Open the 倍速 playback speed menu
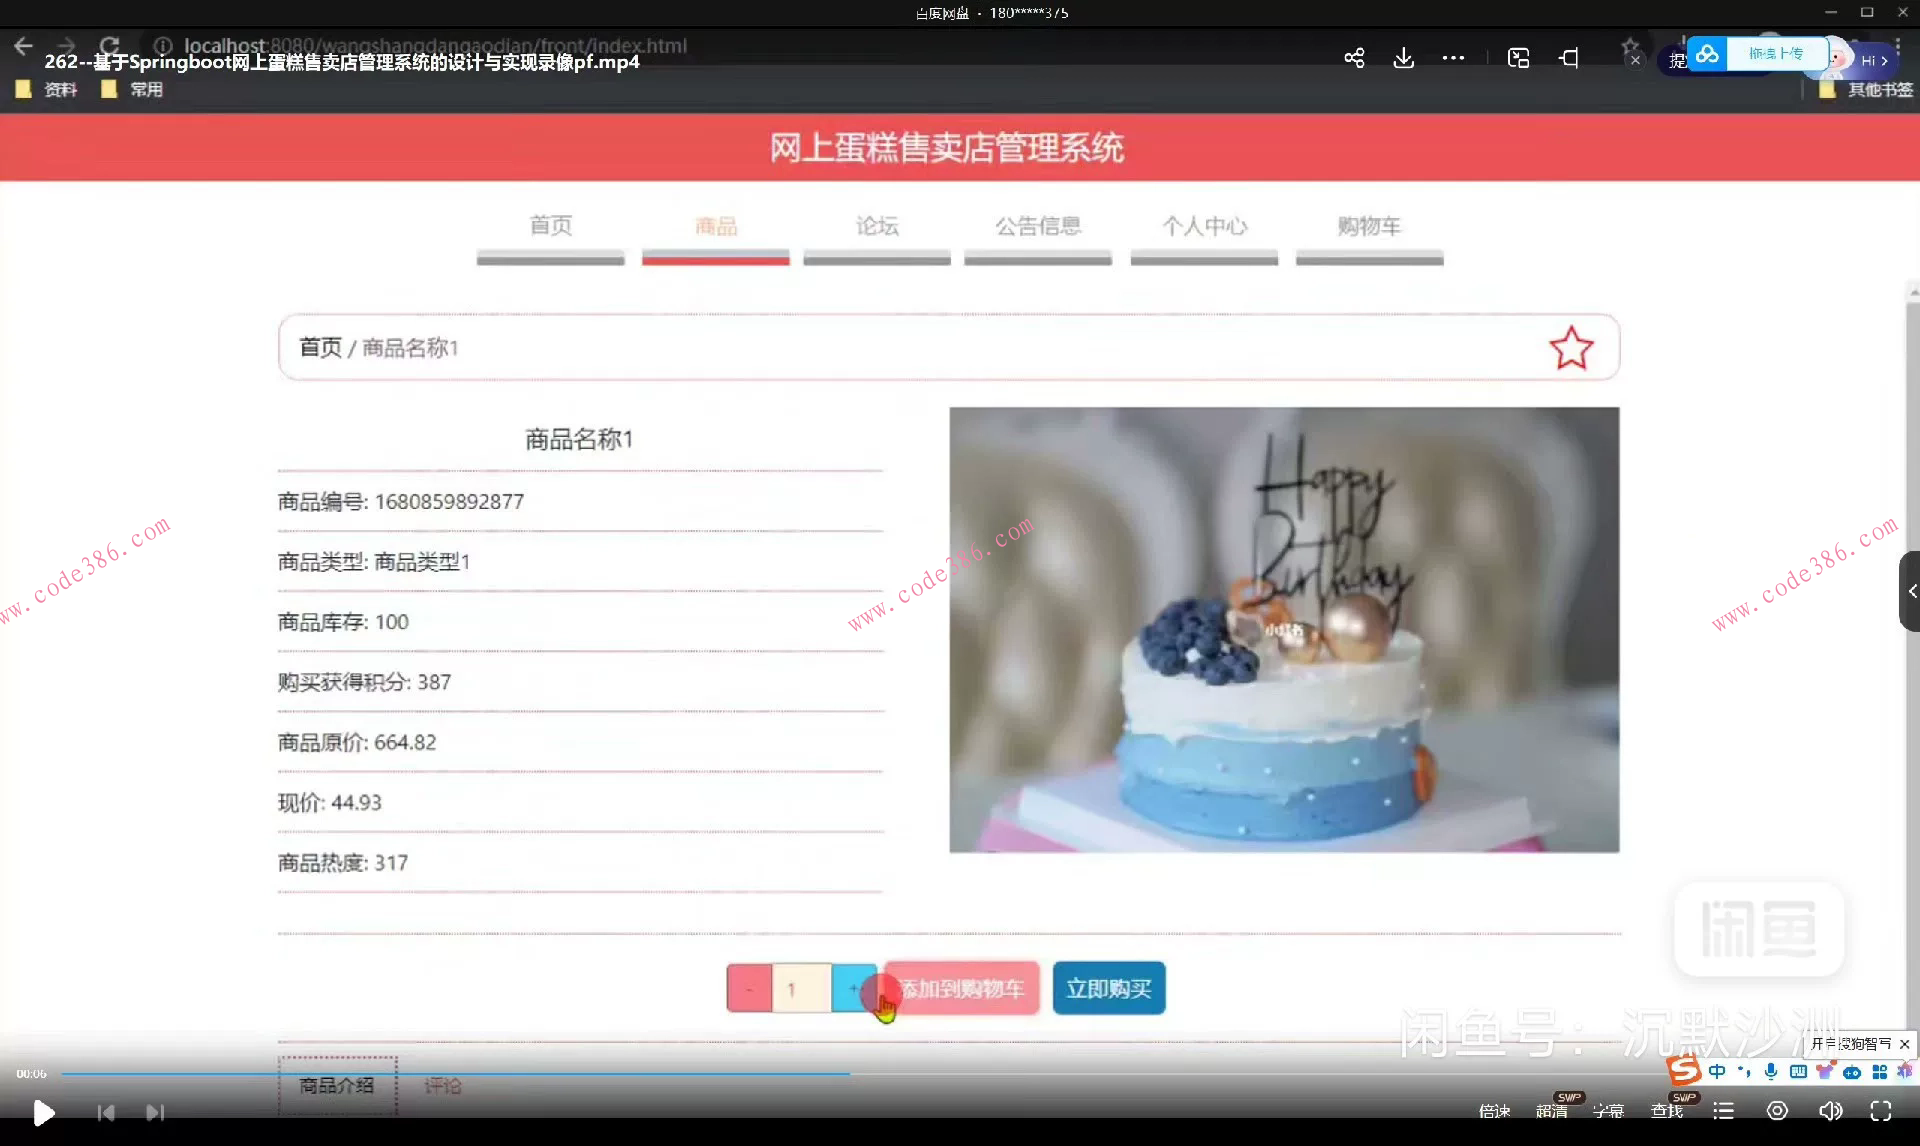Screen dimensions: 1920x1146 click(x=1494, y=1111)
